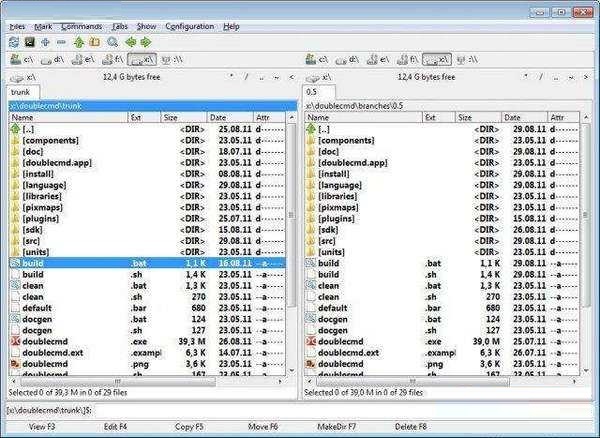Click the Copy F5 button
Screen dimensions: 600x438
[x=189, y=427]
